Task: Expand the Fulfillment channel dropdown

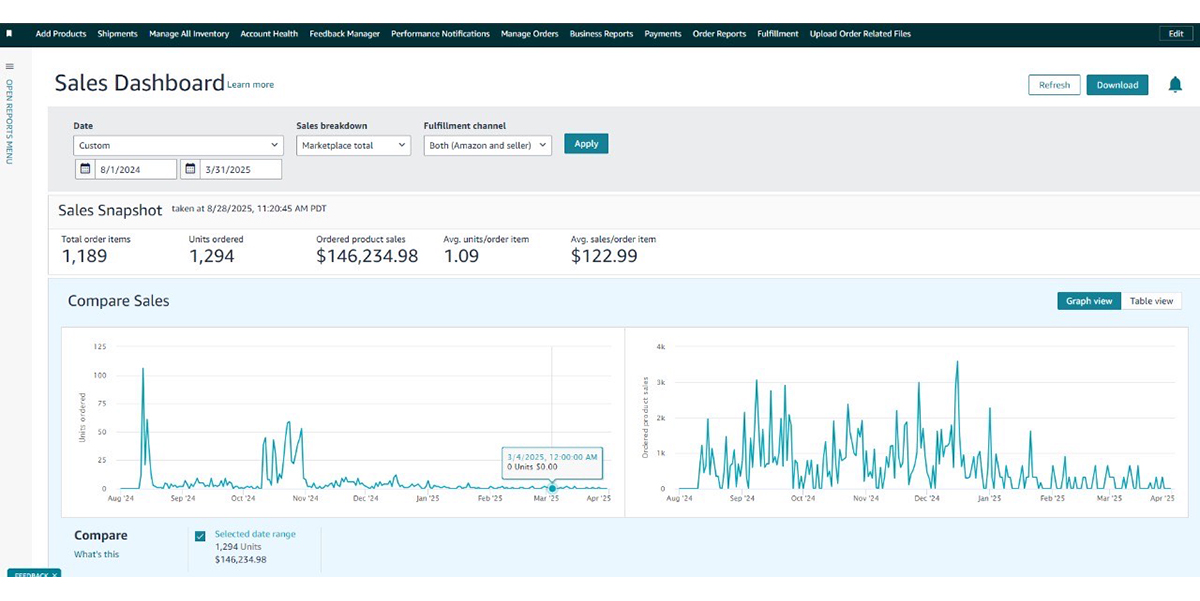Action: 488,145
